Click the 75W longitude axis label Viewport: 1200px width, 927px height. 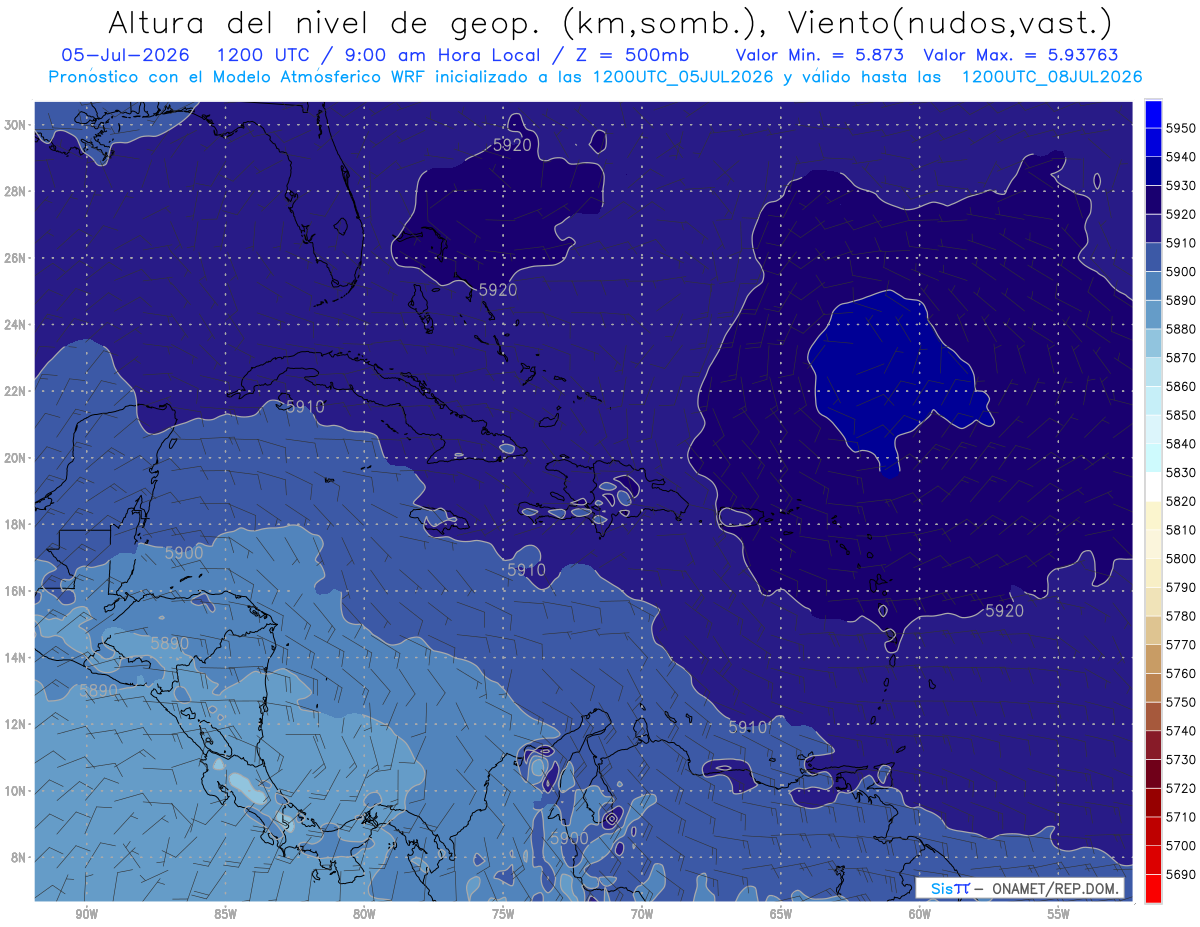pyautogui.click(x=503, y=914)
